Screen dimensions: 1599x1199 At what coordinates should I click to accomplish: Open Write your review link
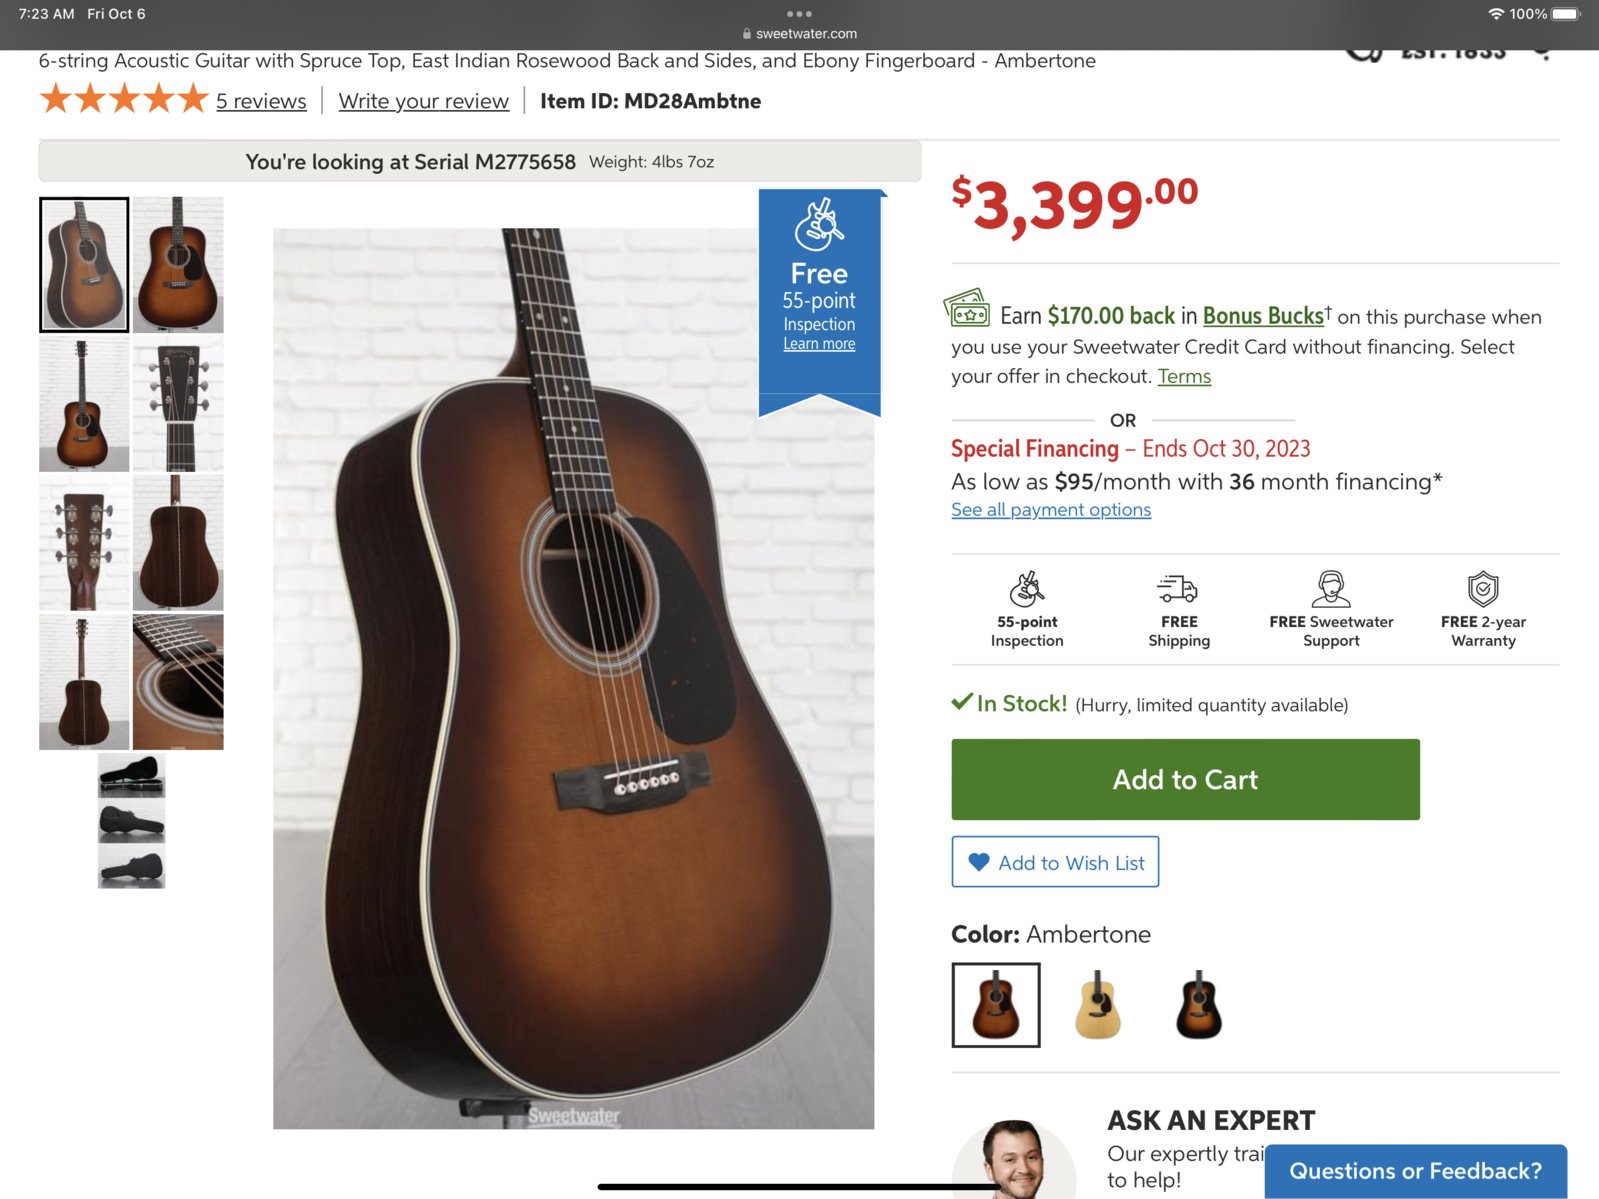click(x=423, y=101)
